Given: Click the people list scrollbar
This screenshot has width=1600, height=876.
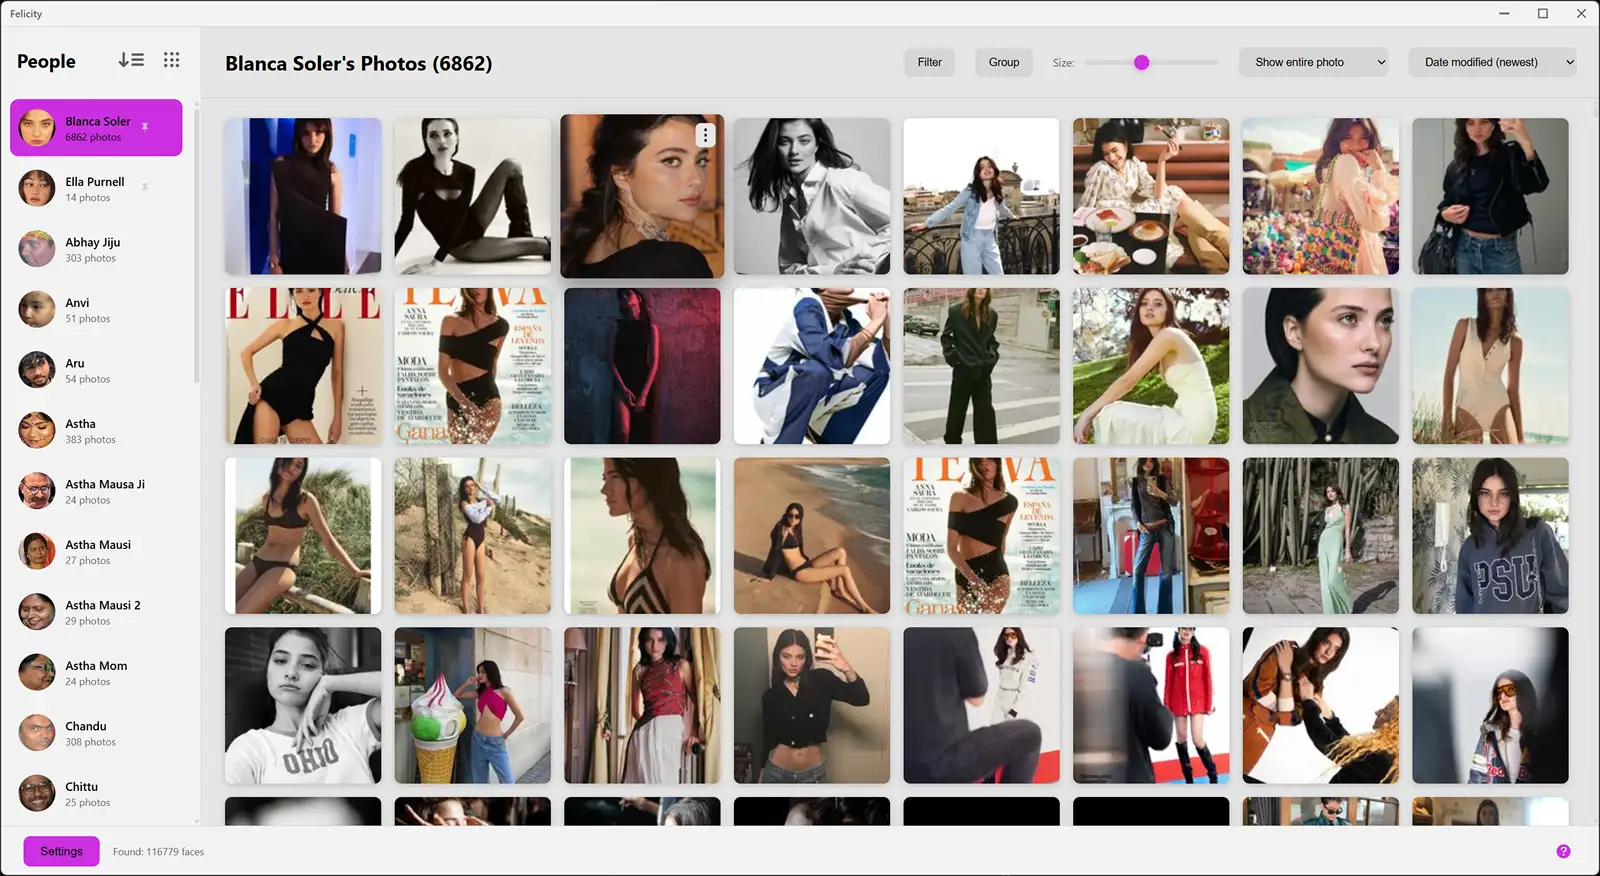Looking at the screenshot, I should [x=196, y=245].
